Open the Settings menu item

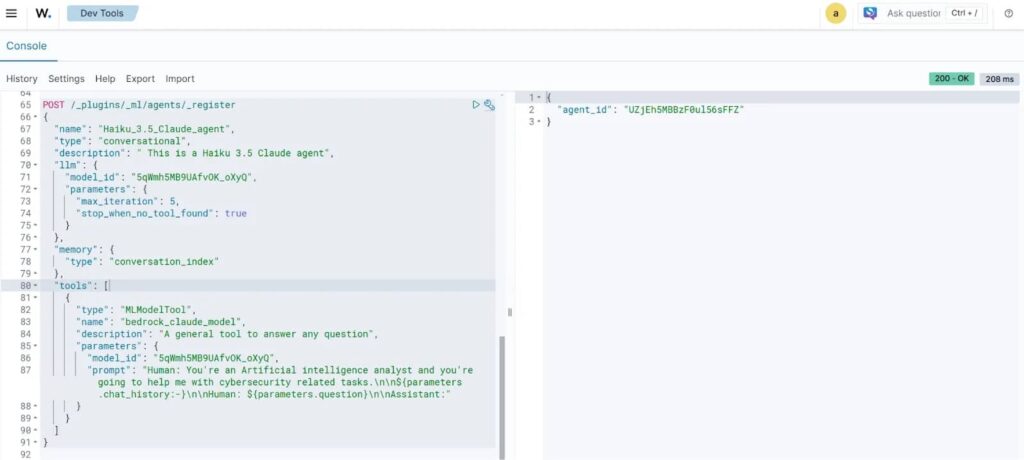point(66,78)
